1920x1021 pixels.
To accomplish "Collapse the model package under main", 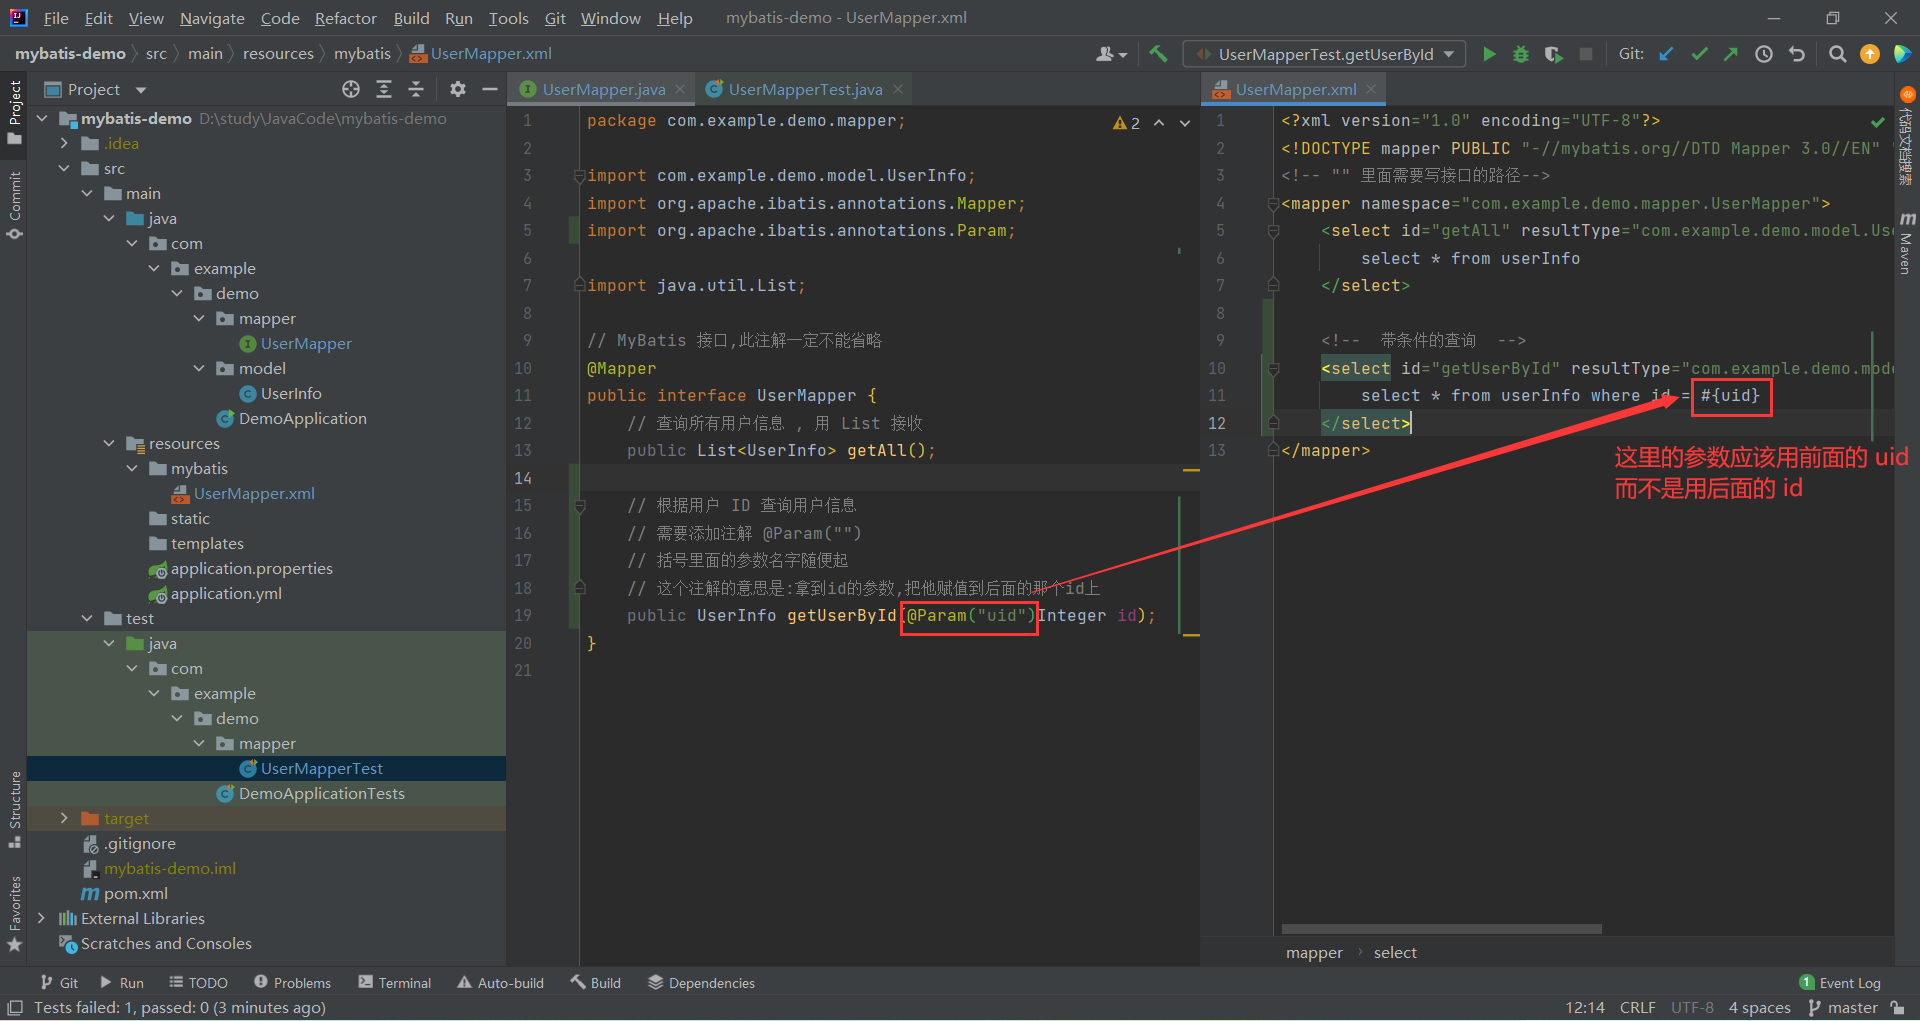I will pyautogui.click(x=199, y=368).
